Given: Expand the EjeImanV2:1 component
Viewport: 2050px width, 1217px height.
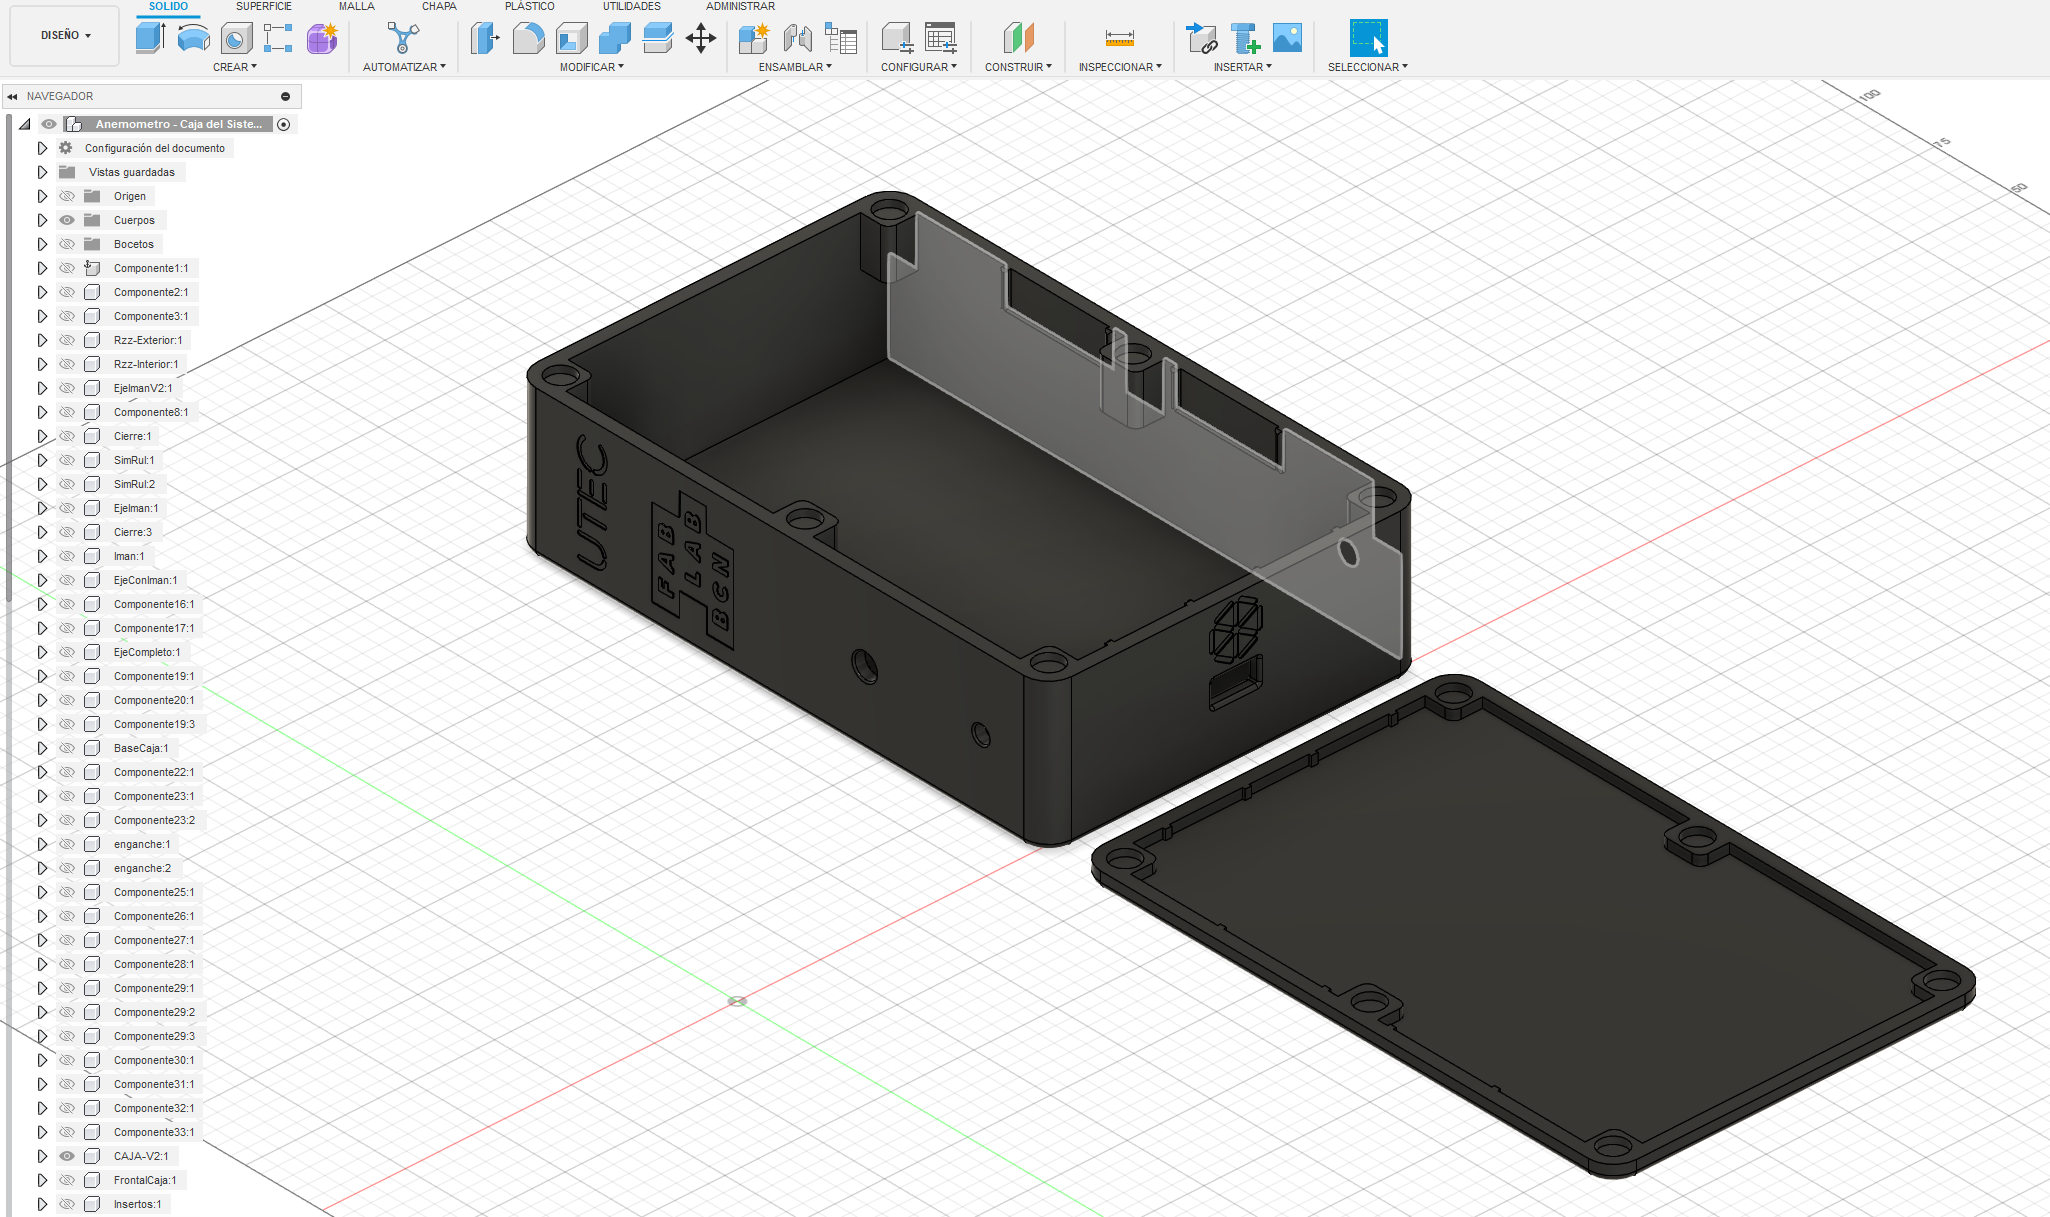Looking at the screenshot, I should point(42,388).
